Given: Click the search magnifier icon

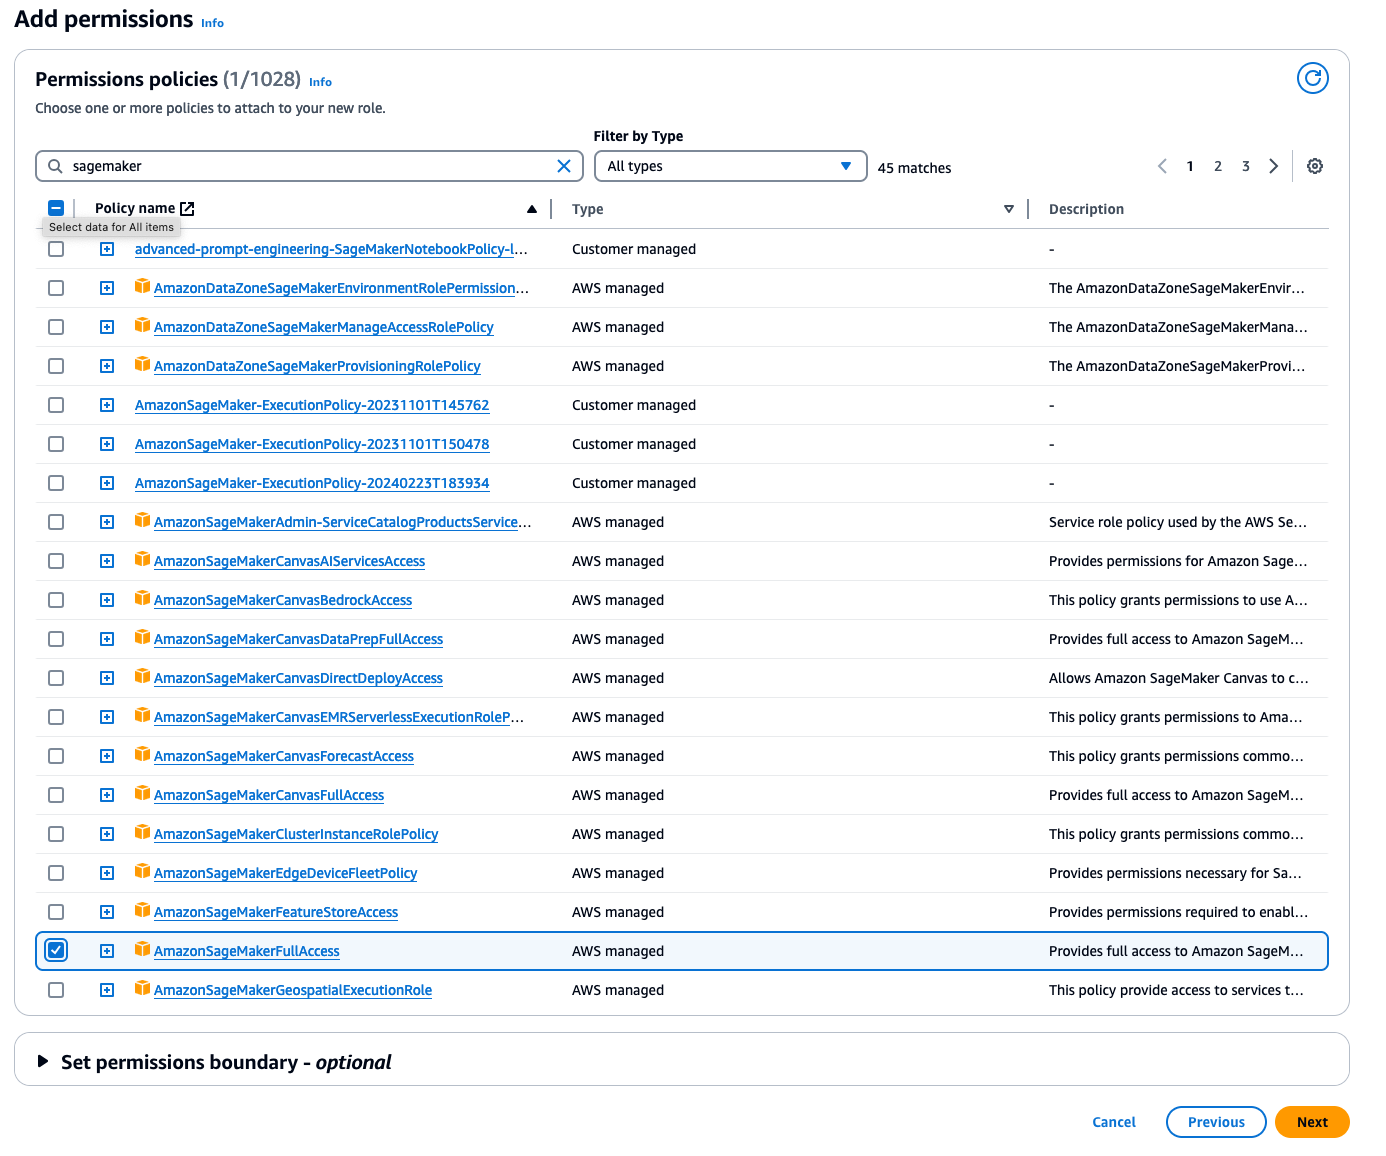Looking at the screenshot, I should [x=55, y=166].
